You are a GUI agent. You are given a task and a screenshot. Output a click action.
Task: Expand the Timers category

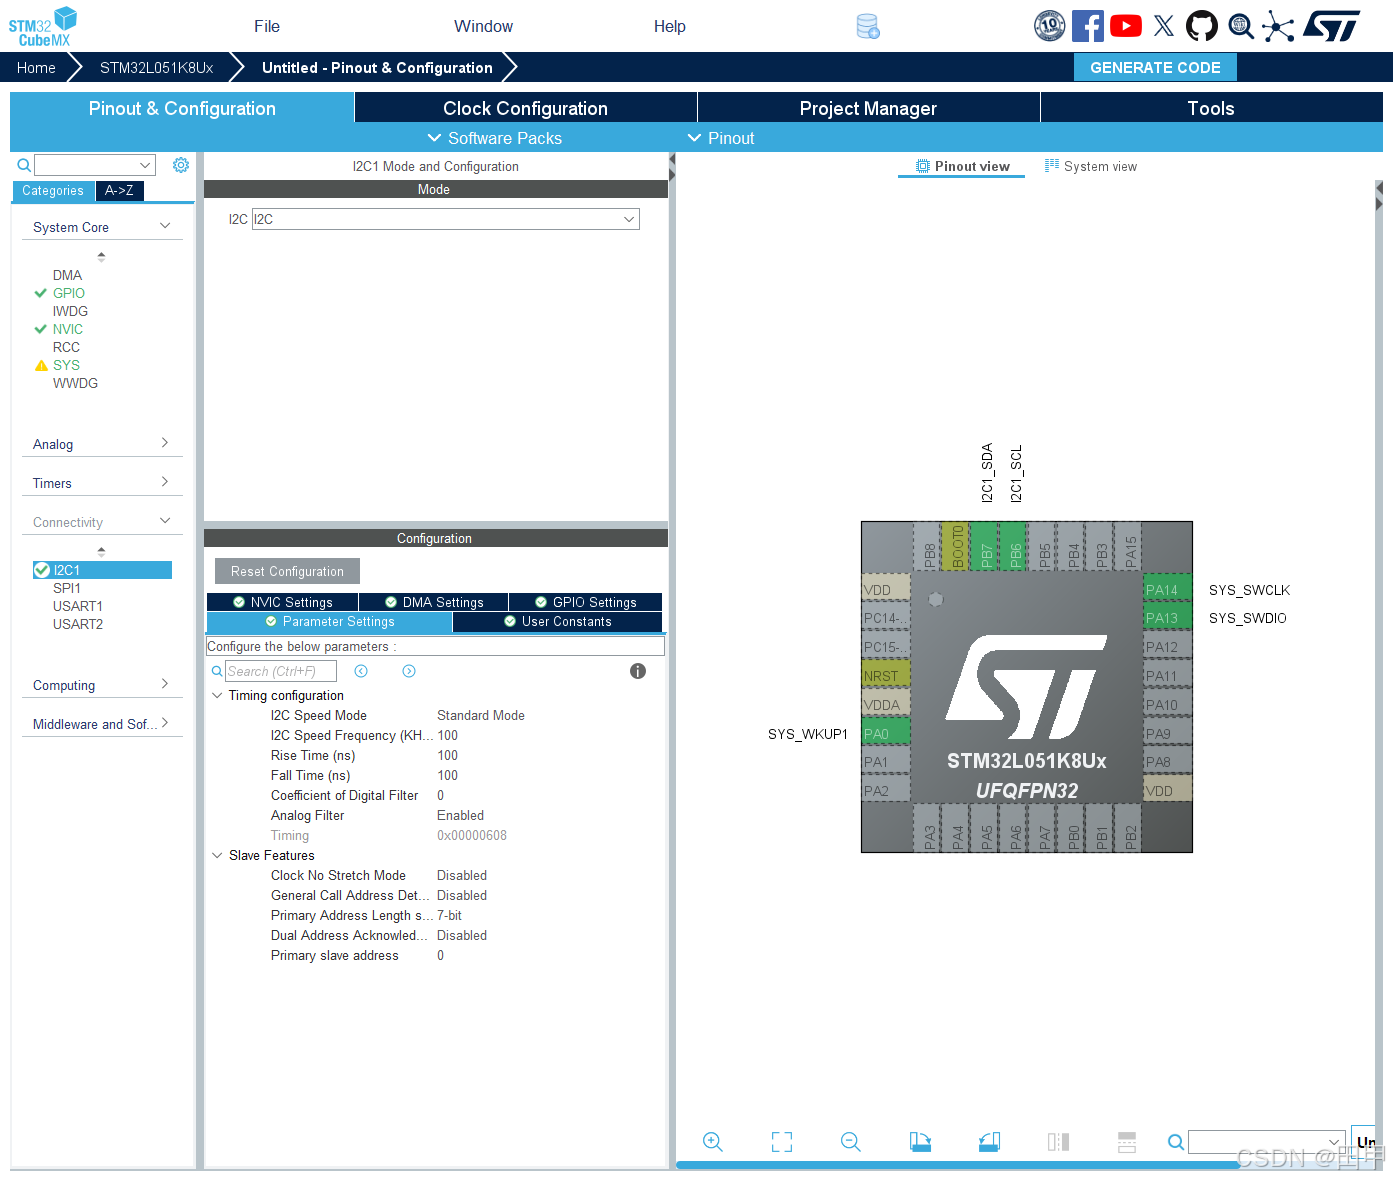coord(165,482)
